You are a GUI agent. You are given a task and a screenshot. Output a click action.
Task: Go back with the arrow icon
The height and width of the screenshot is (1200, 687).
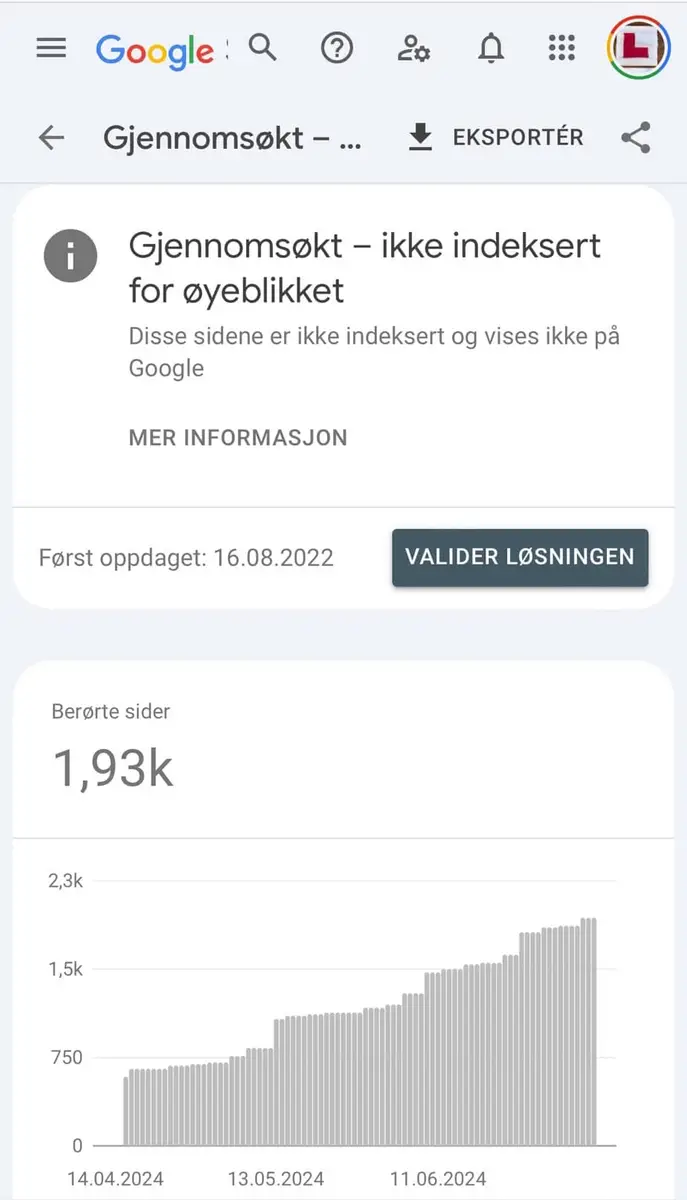51,138
